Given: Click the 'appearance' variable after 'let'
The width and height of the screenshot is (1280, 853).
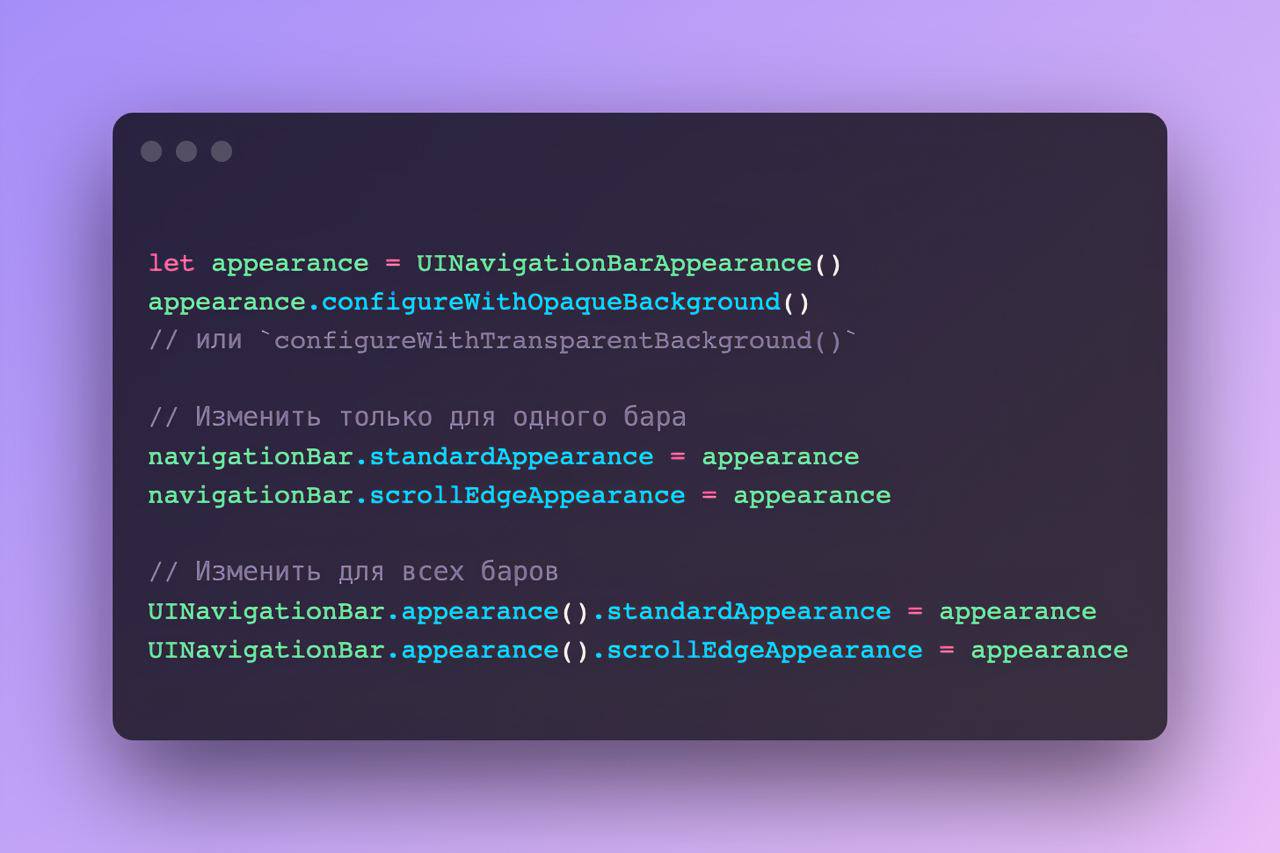Looking at the screenshot, I should tap(290, 265).
